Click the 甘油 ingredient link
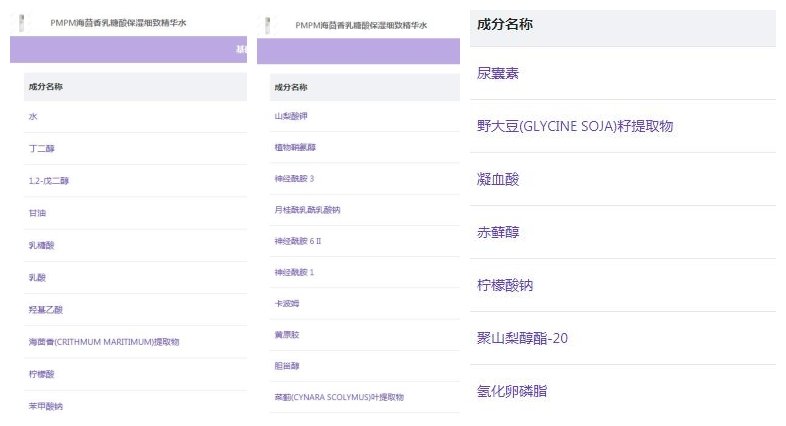This screenshot has height=426, width=786. [37, 213]
